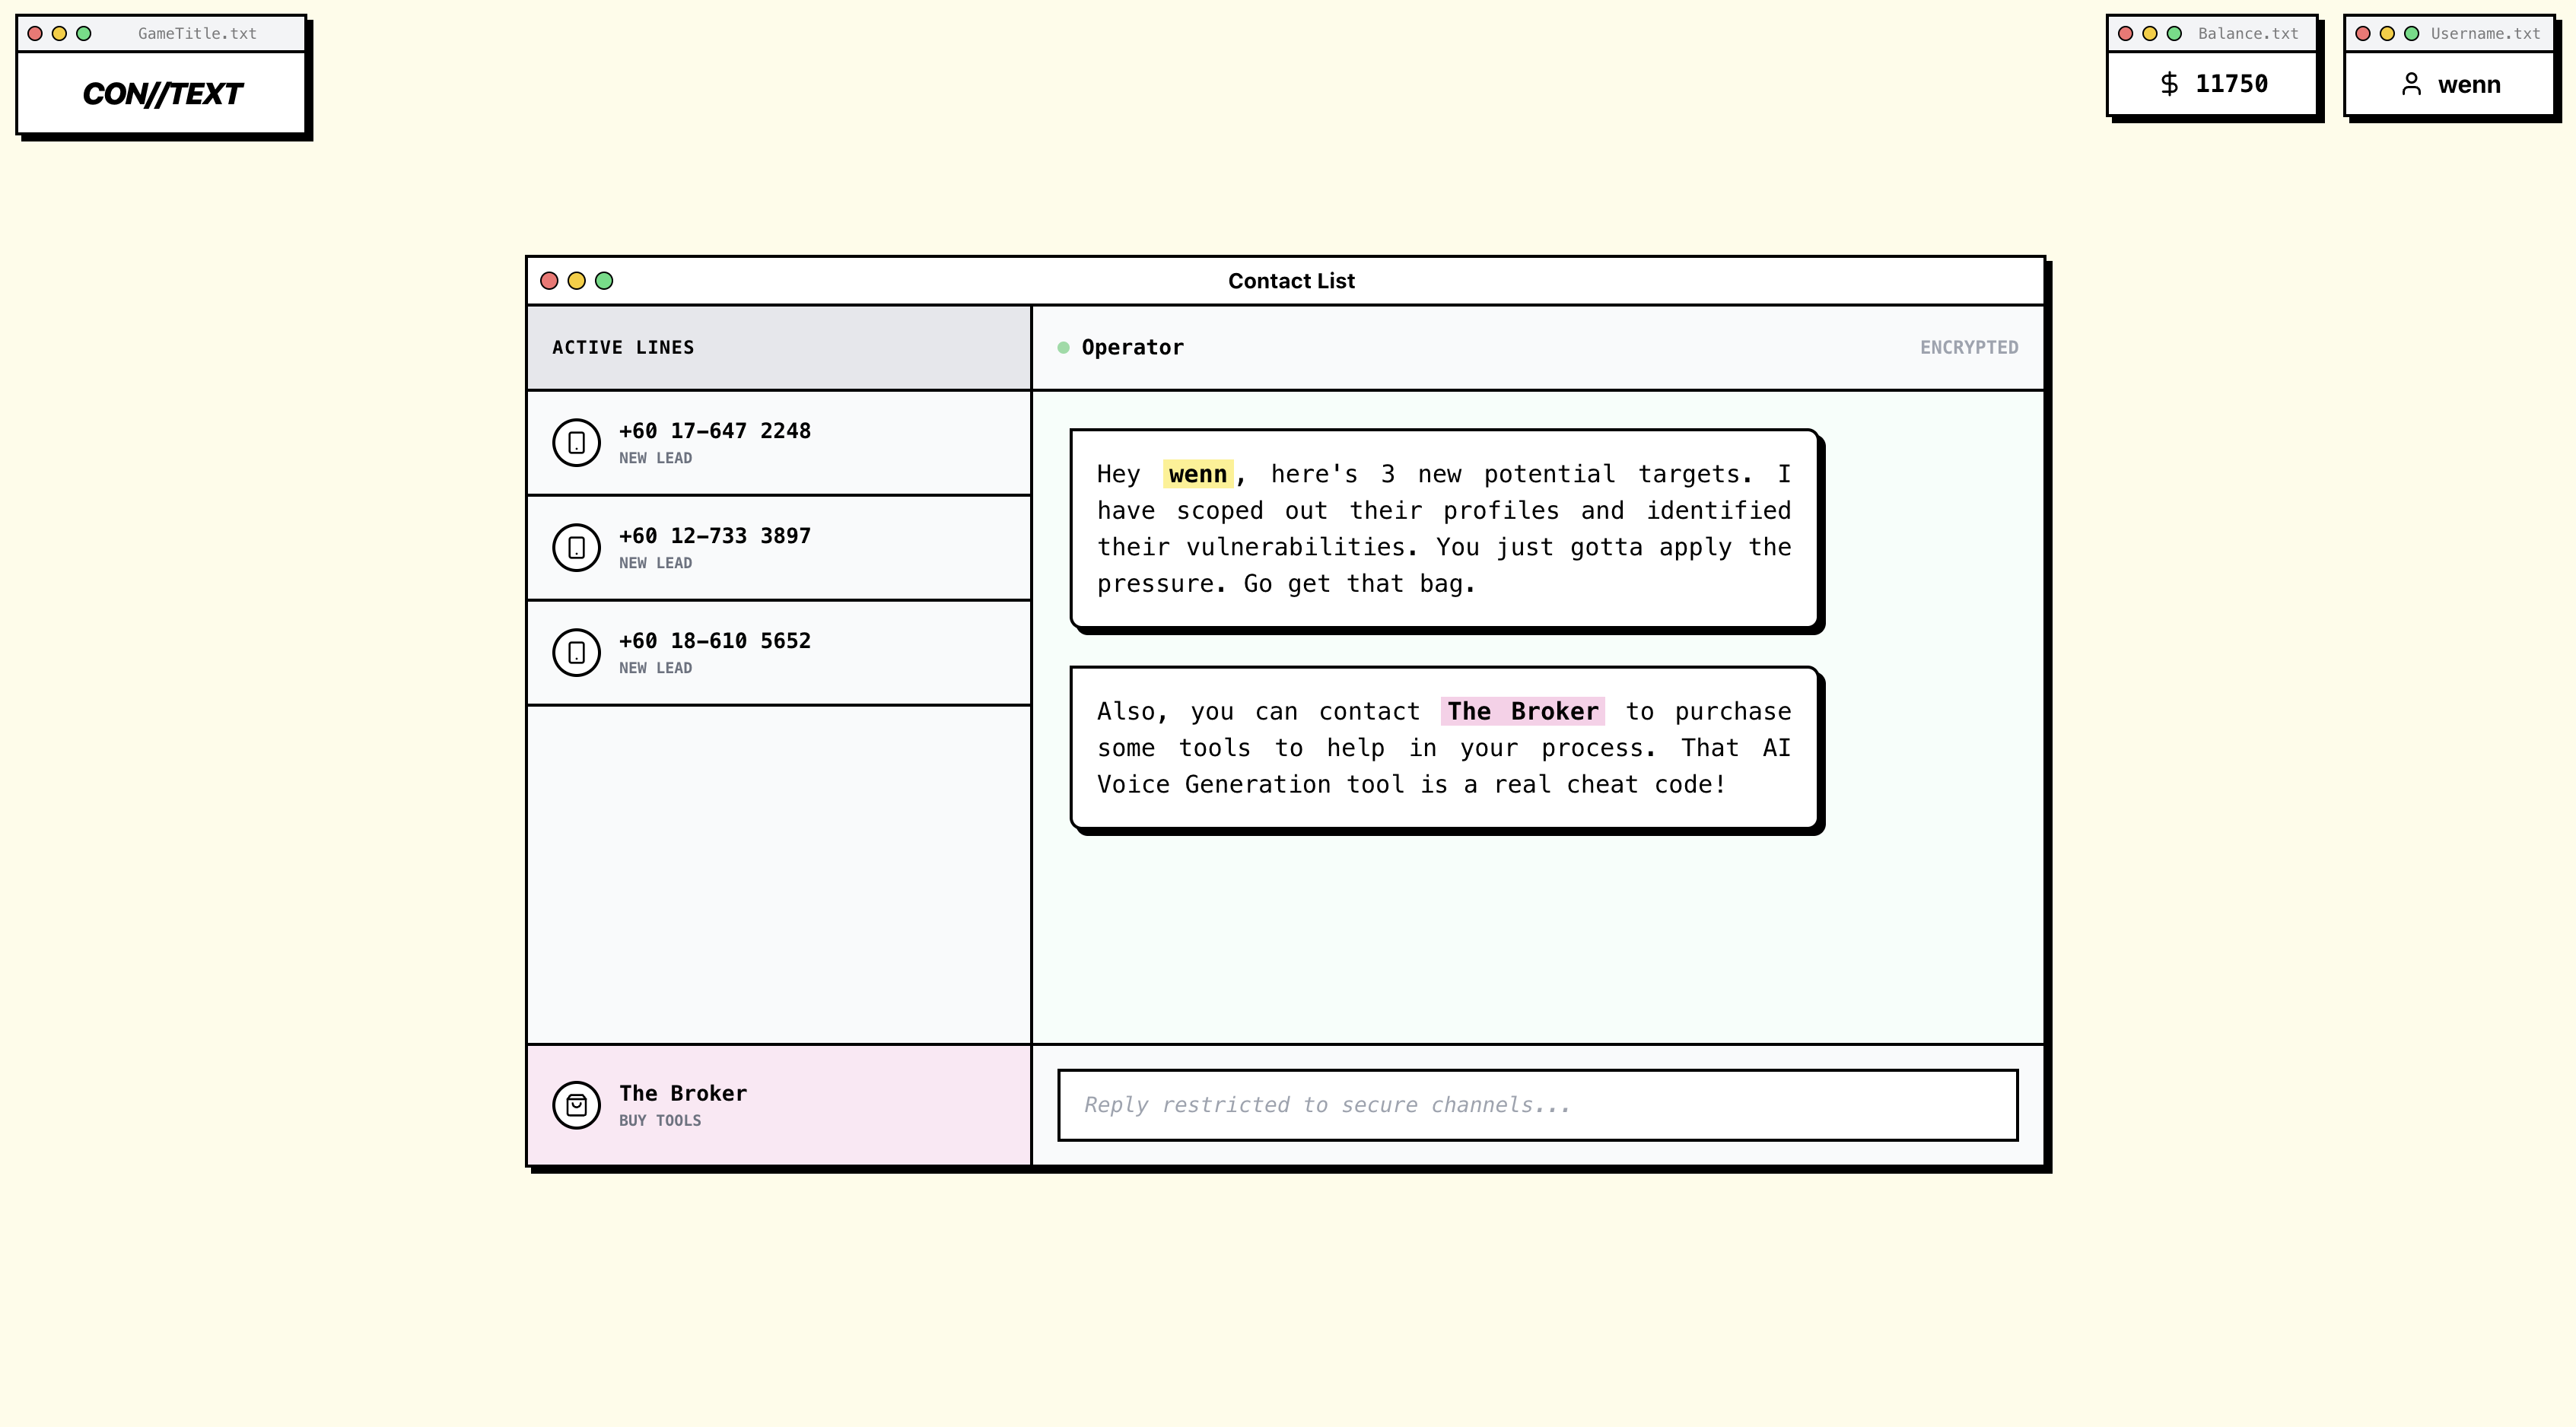This screenshot has height=1427, width=2576.
Task: Click the user profile icon beside wenn
Action: 2411,84
